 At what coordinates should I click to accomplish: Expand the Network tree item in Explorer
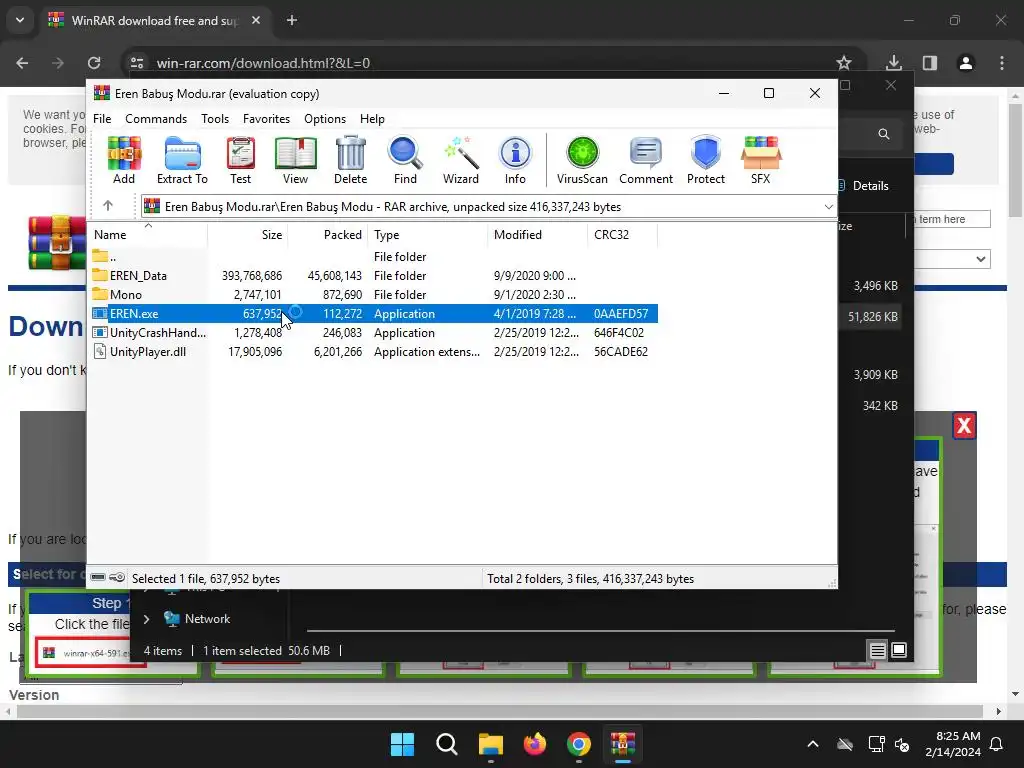click(147, 618)
